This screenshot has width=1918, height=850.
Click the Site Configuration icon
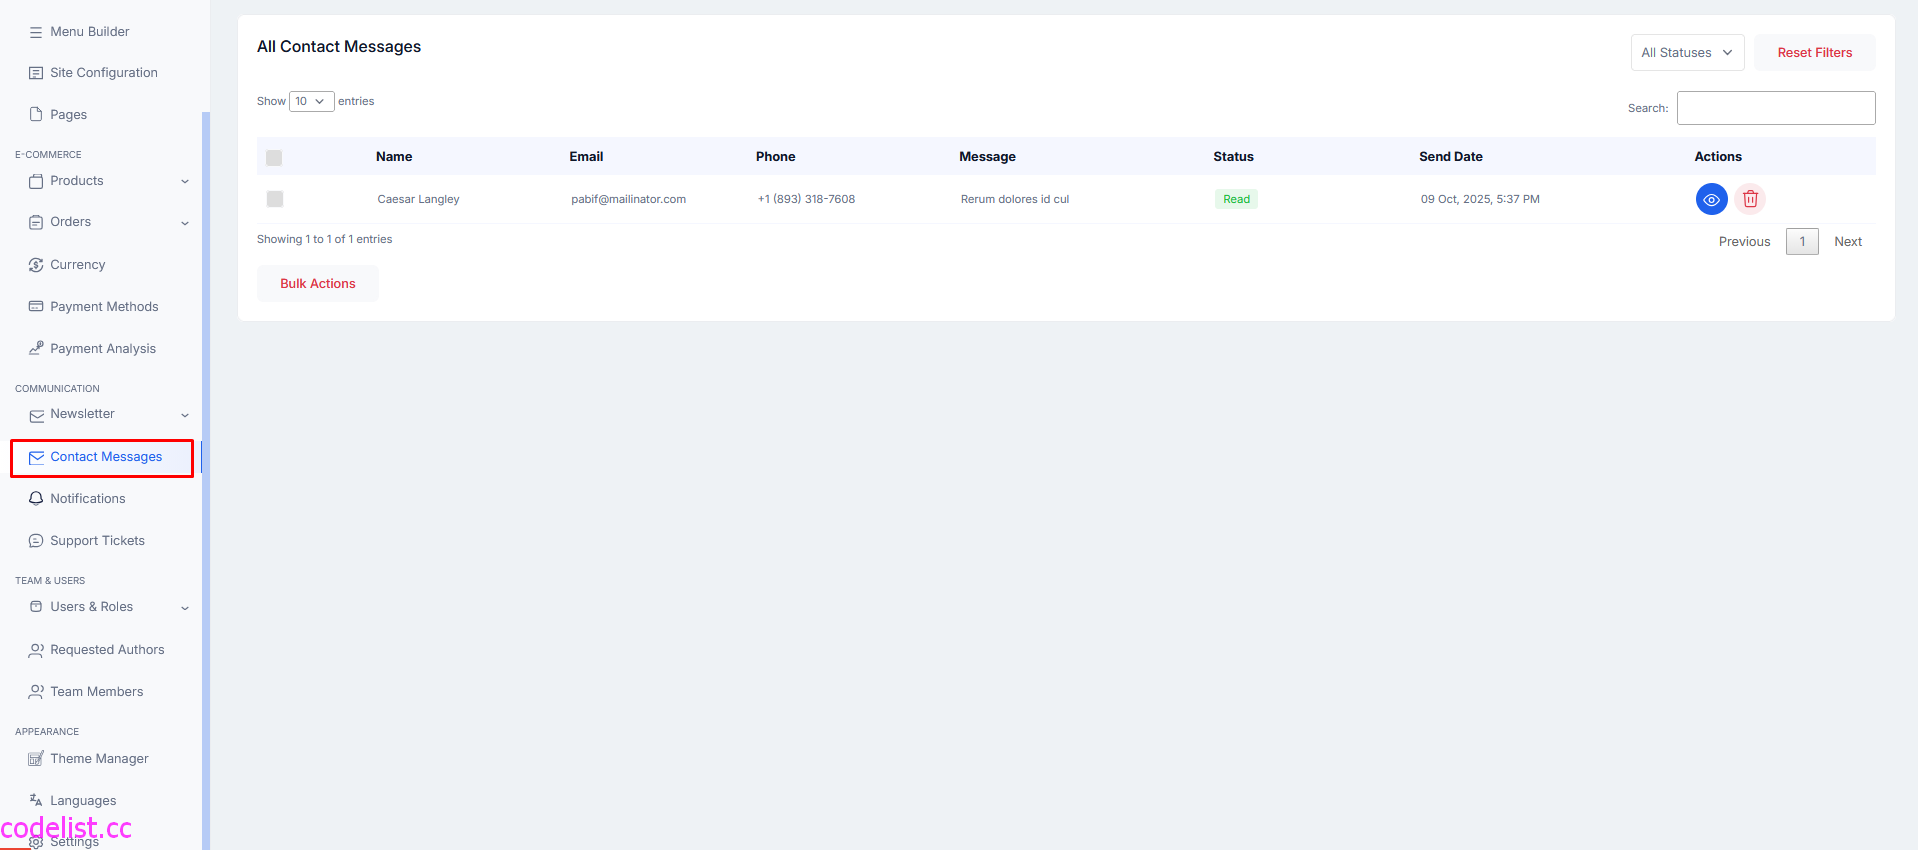point(36,73)
